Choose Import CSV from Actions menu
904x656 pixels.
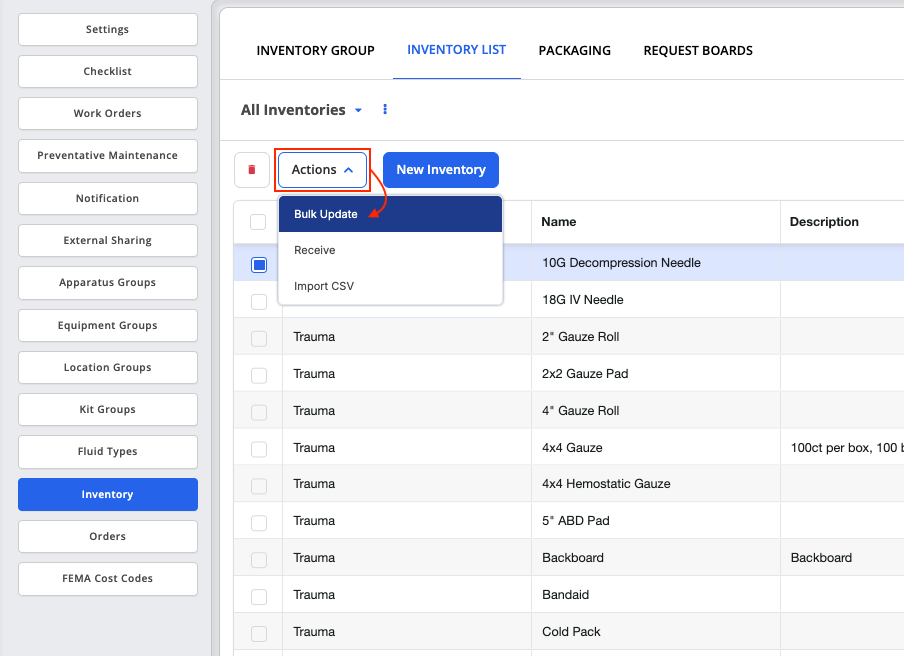[x=390, y=286]
